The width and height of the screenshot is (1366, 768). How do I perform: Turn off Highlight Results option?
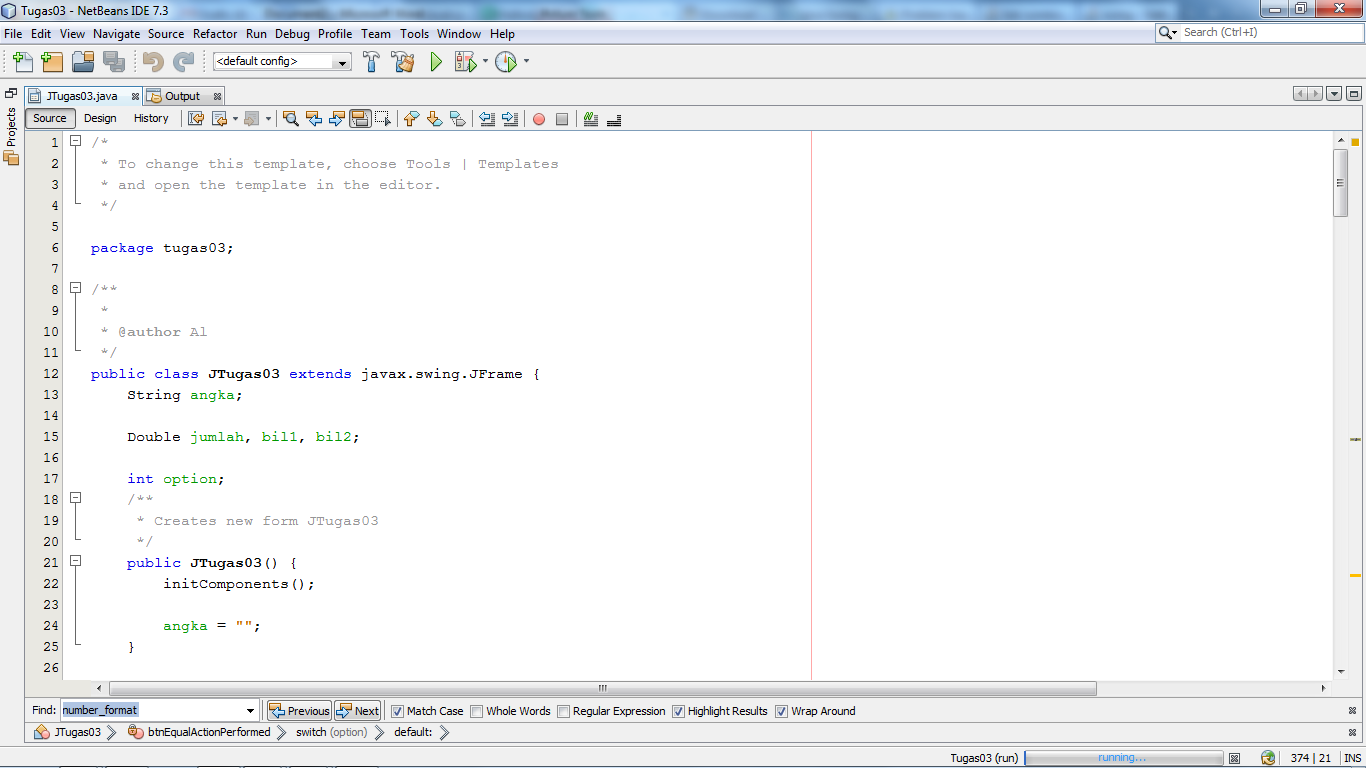[x=679, y=711]
